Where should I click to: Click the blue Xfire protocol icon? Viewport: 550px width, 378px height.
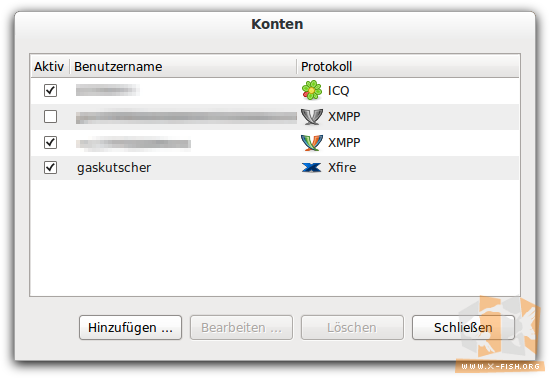[311, 168]
